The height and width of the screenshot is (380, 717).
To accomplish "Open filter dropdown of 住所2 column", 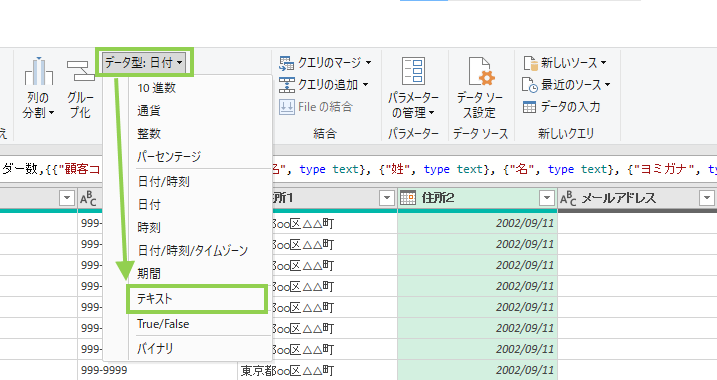I will pos(546,198).
